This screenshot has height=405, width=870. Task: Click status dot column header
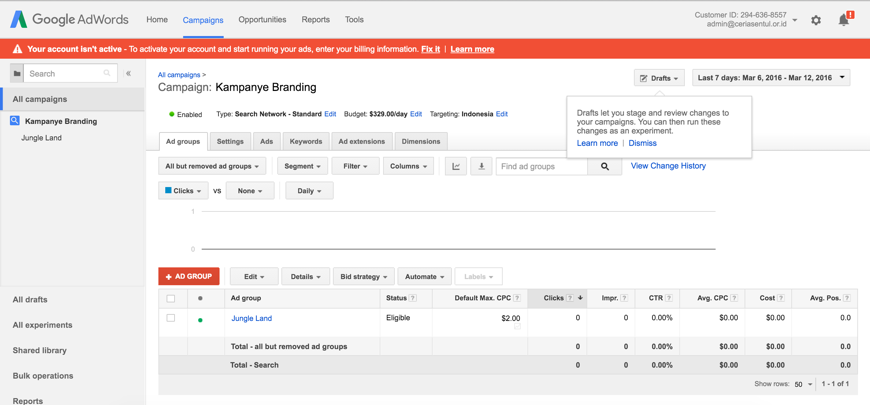(x=200, y=298)
